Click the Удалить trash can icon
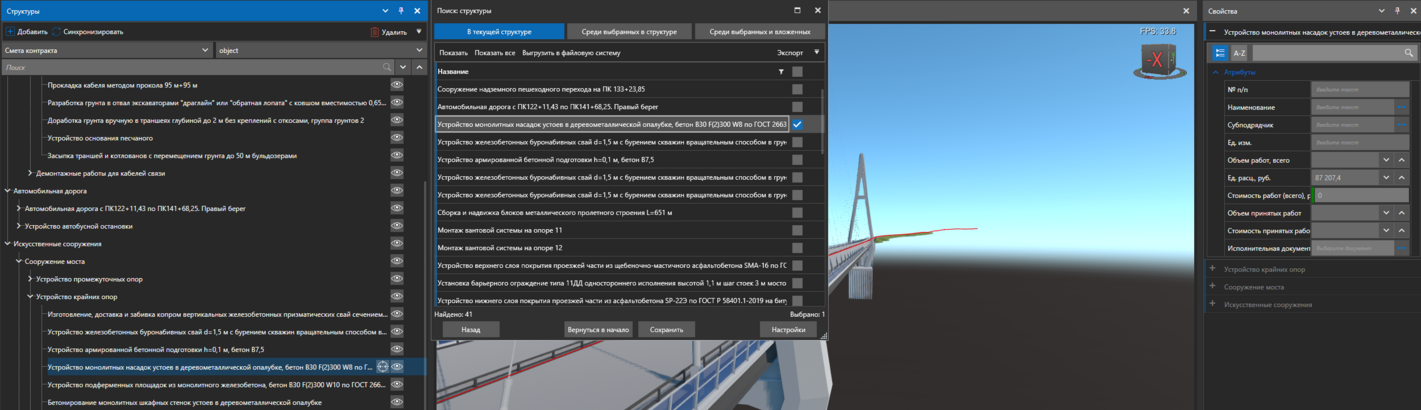This screenshot has width=1421, height=410. (x=375, y=32)
